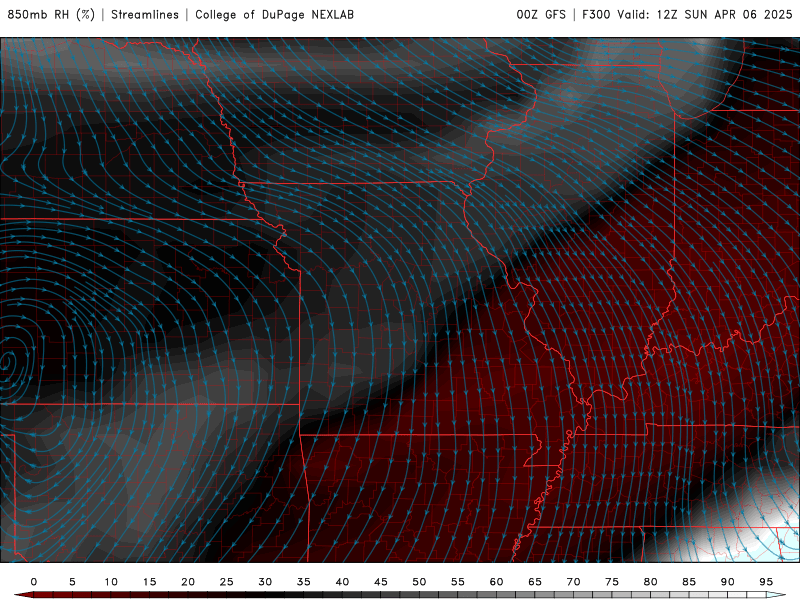
Task: Click the '15' value on the colorbar scale
Action: (149, 582)
